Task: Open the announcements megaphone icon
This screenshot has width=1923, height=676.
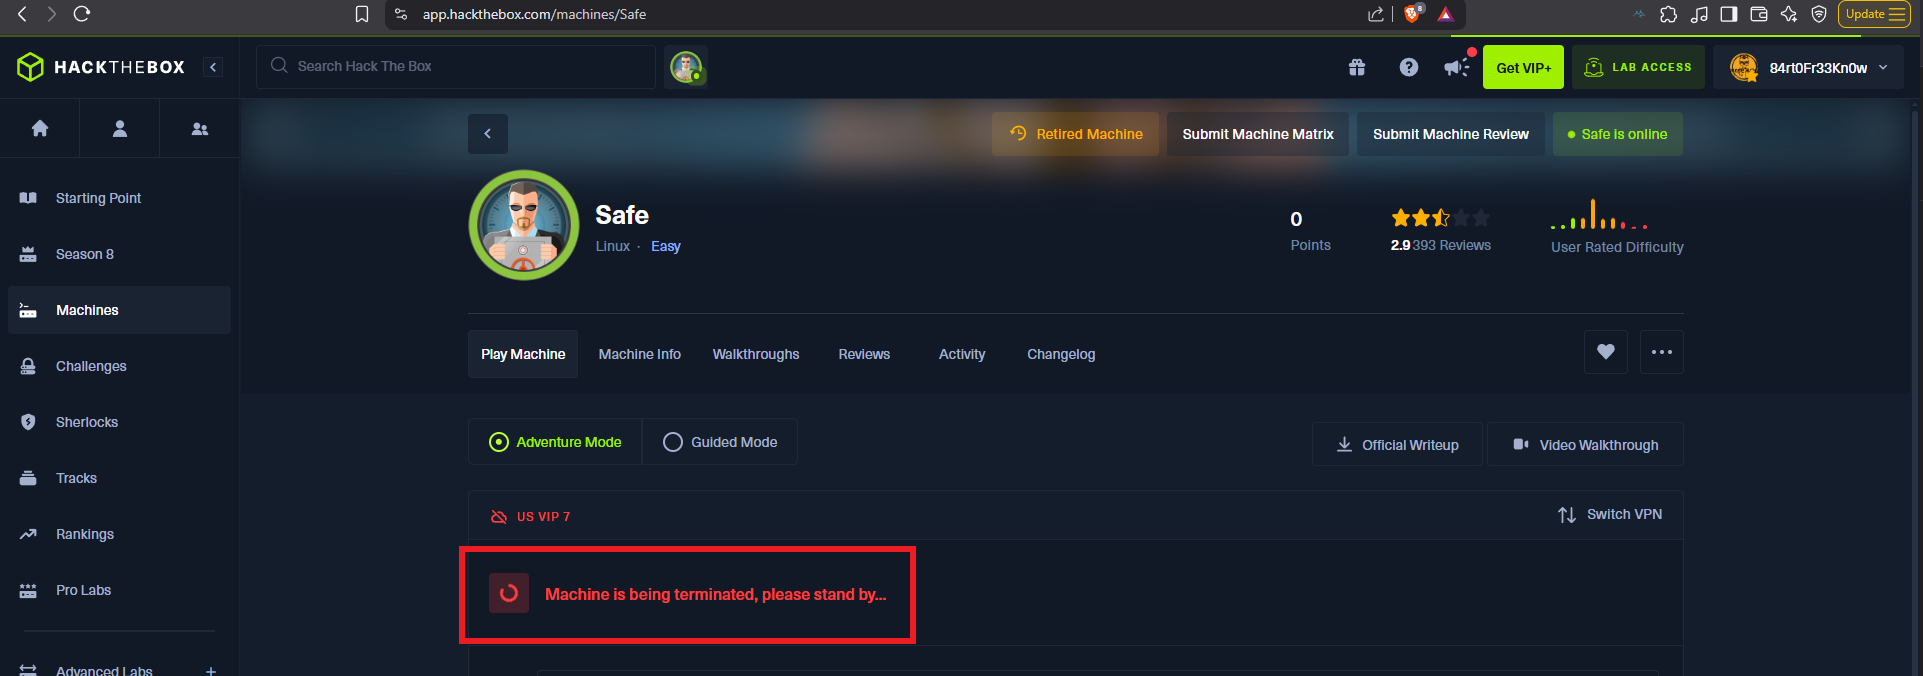Action: [1457, 67]
